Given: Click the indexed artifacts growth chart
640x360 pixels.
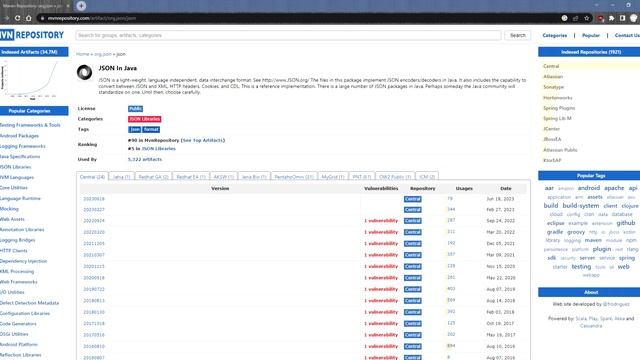Looking at the screenshot, I should point(29,80).
